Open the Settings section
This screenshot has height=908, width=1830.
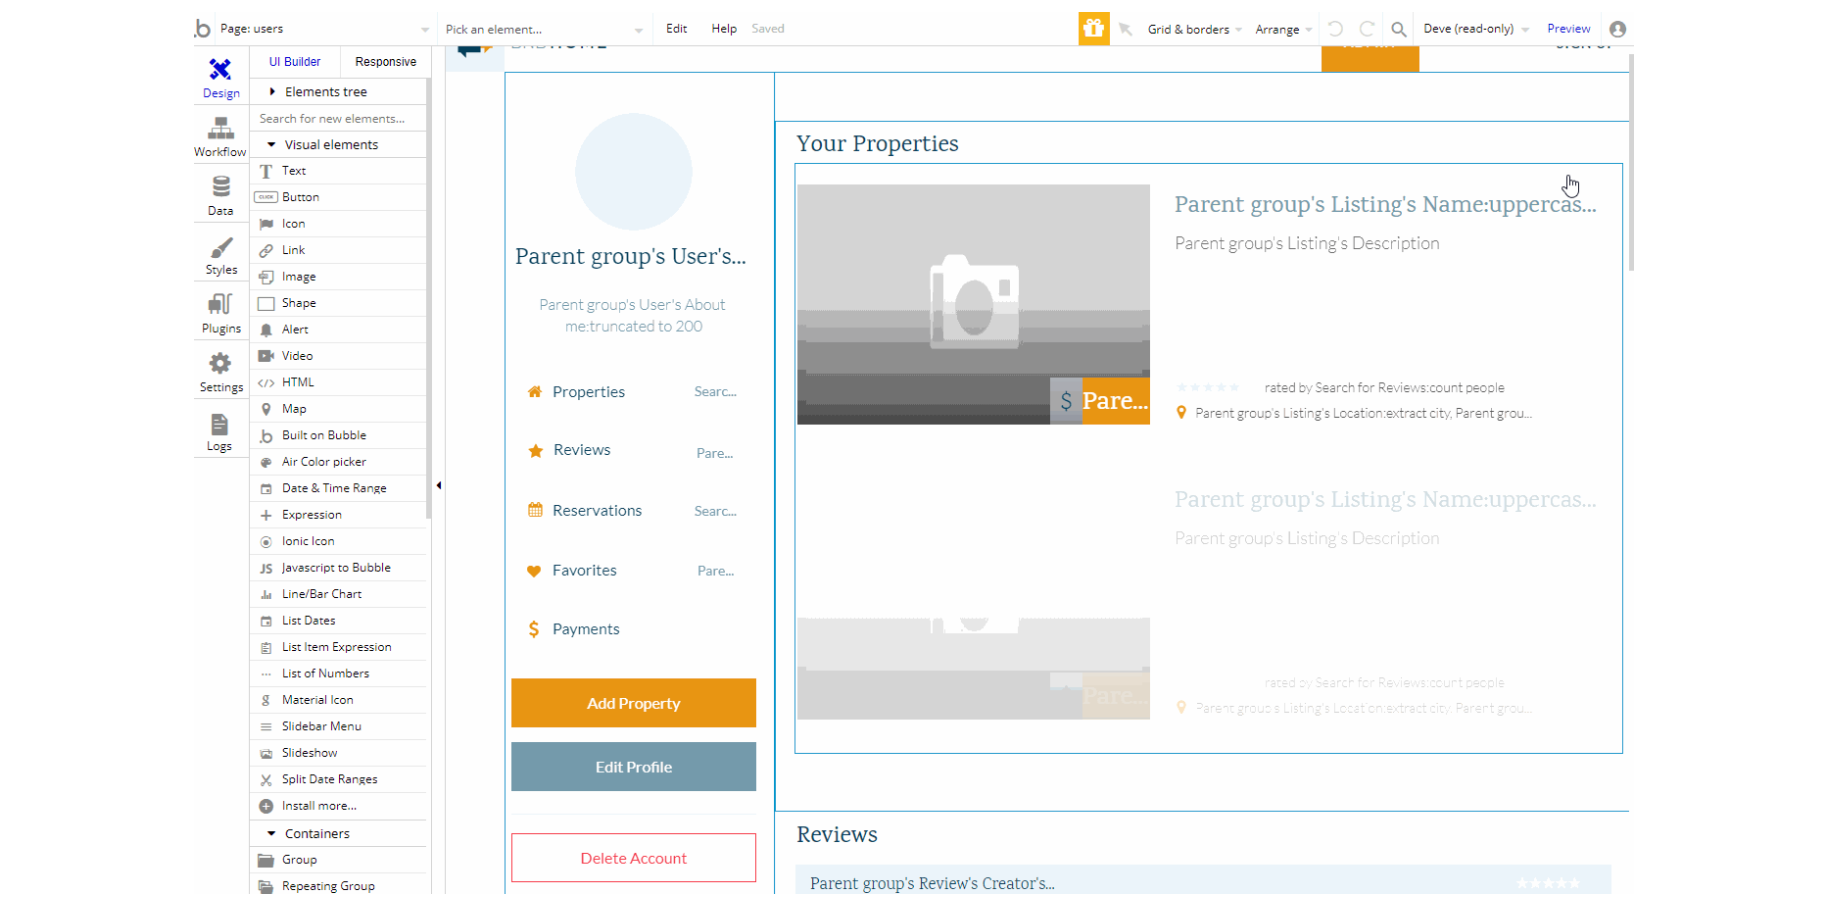(x=221, y=372)
